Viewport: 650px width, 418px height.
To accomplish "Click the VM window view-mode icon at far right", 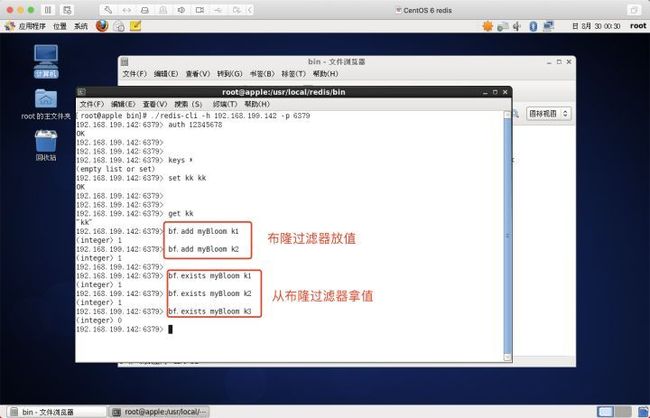I will [x=634, y=10].
